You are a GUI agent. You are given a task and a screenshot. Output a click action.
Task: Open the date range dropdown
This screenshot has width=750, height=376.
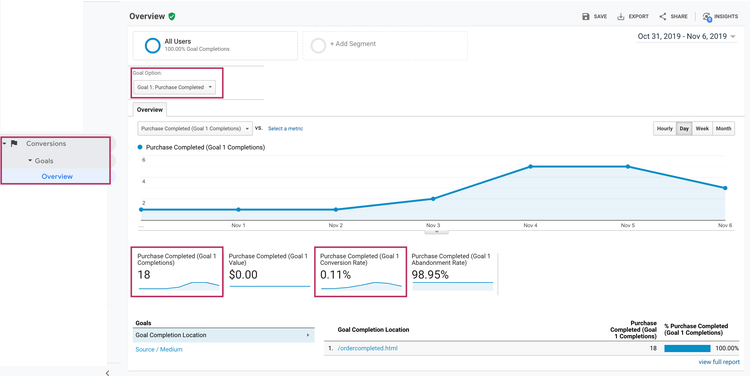click(686, 36)
